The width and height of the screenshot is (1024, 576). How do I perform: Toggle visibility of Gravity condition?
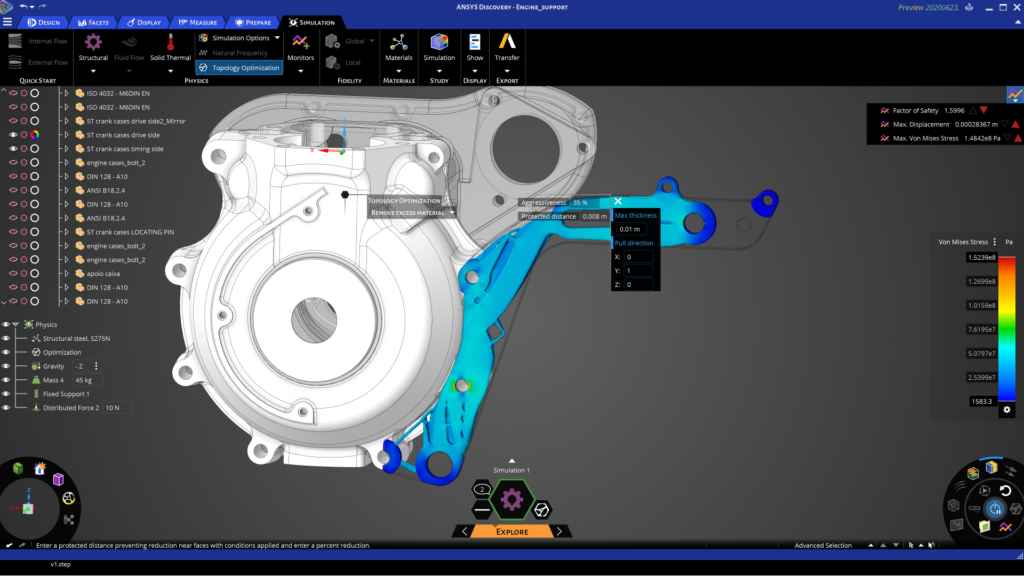pyautogui.click(x=6, y=366)
